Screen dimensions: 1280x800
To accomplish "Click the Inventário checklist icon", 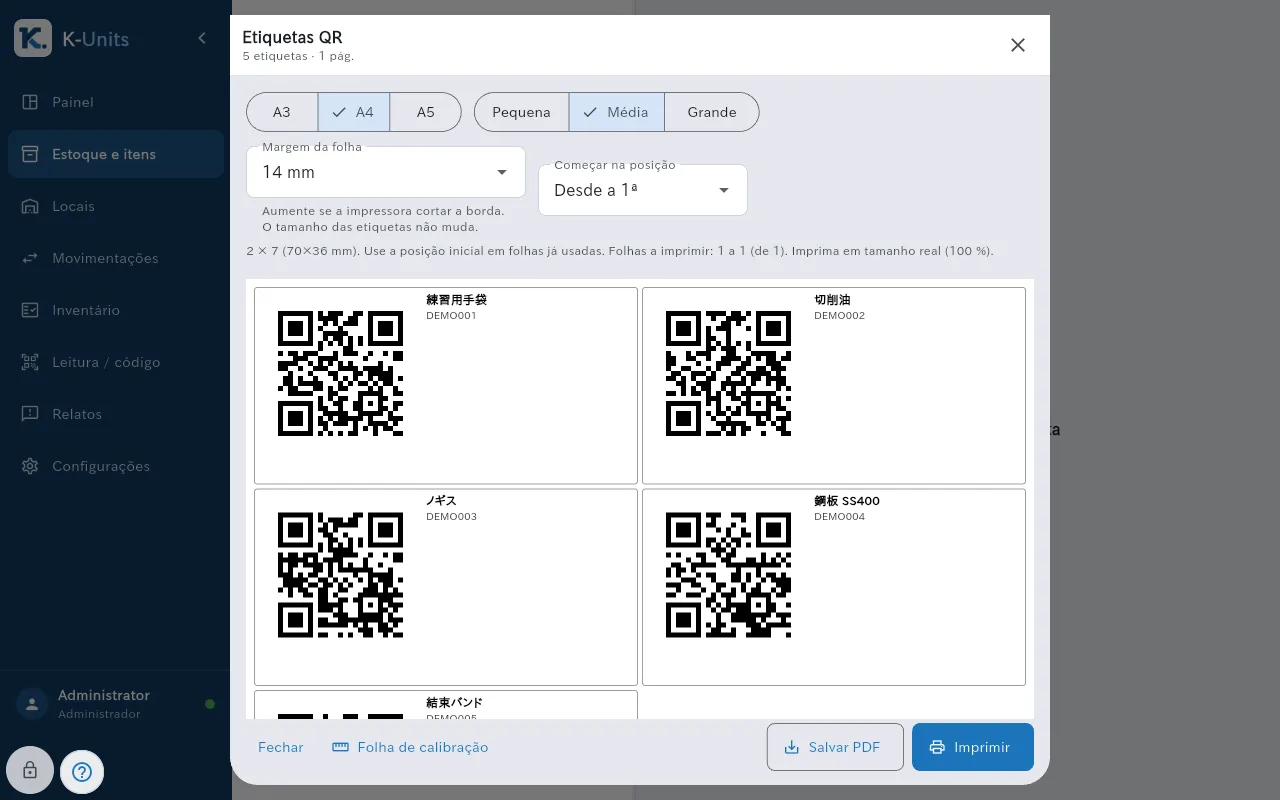I will (30, 310).
